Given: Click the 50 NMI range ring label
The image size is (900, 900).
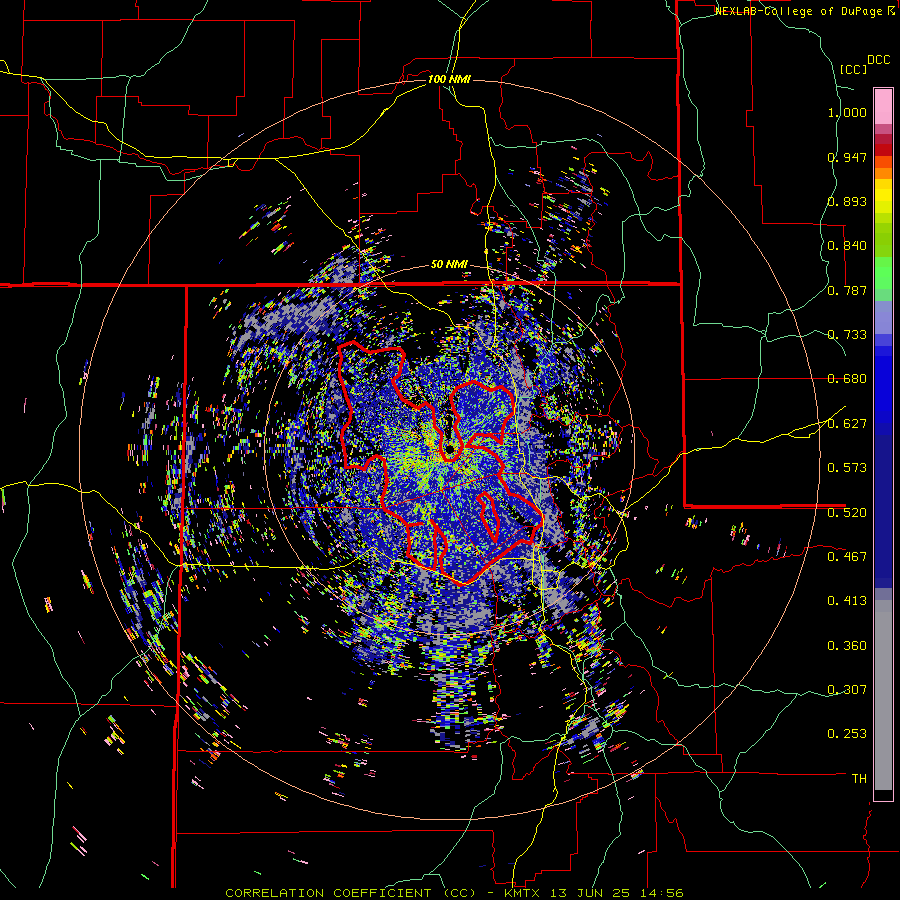Looking at the screenshot, I should 449,265.
